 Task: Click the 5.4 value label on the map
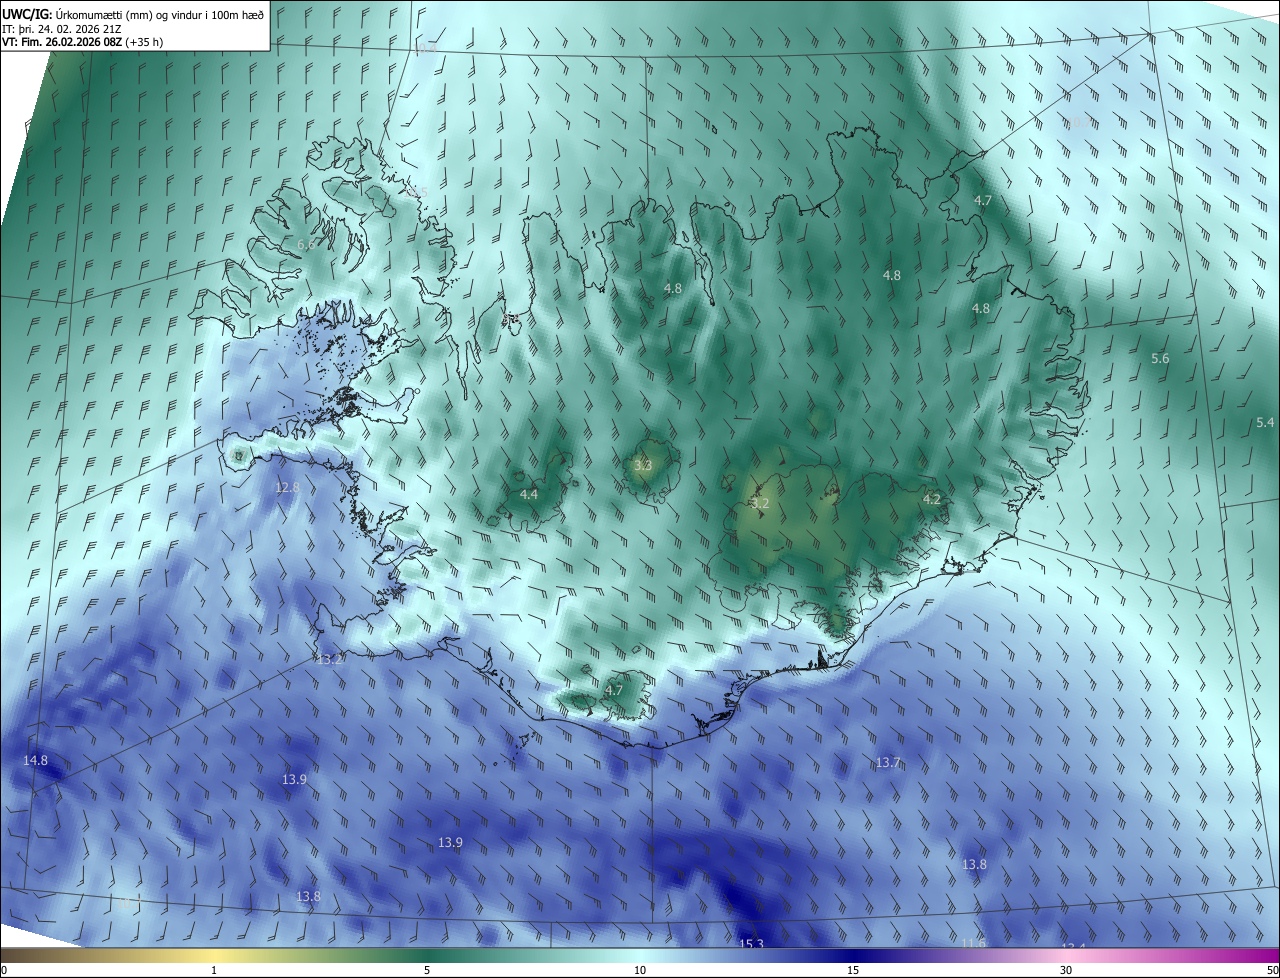click(1265, 423)
